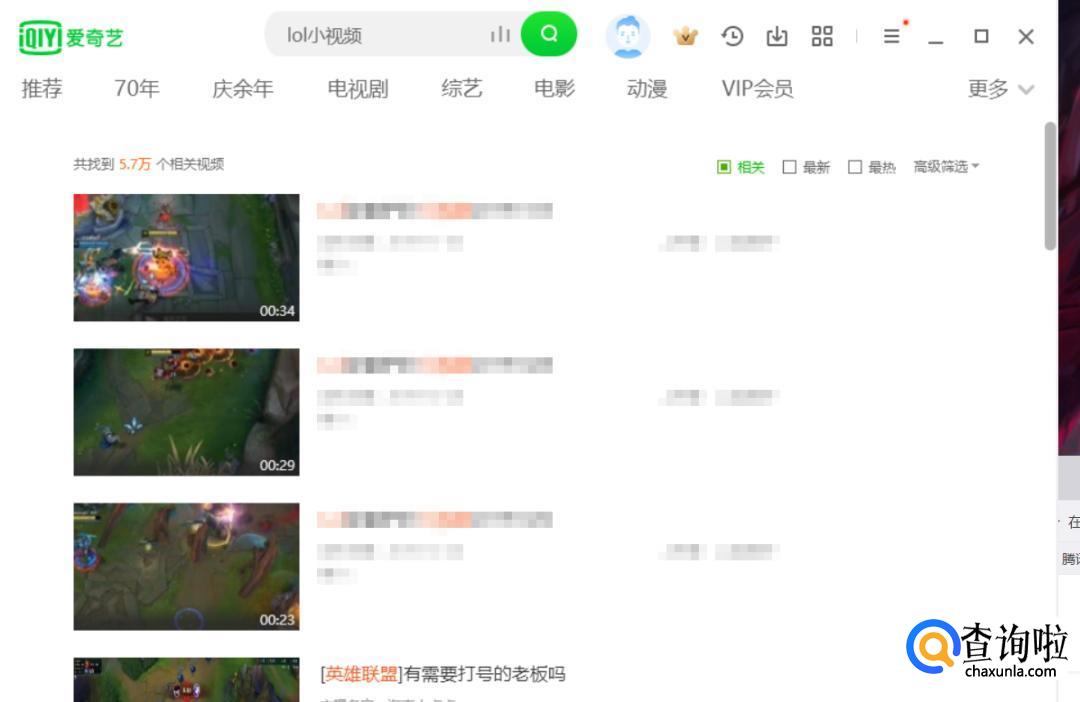
Task: Switch to the 综艺 tab
Action: 461,89
